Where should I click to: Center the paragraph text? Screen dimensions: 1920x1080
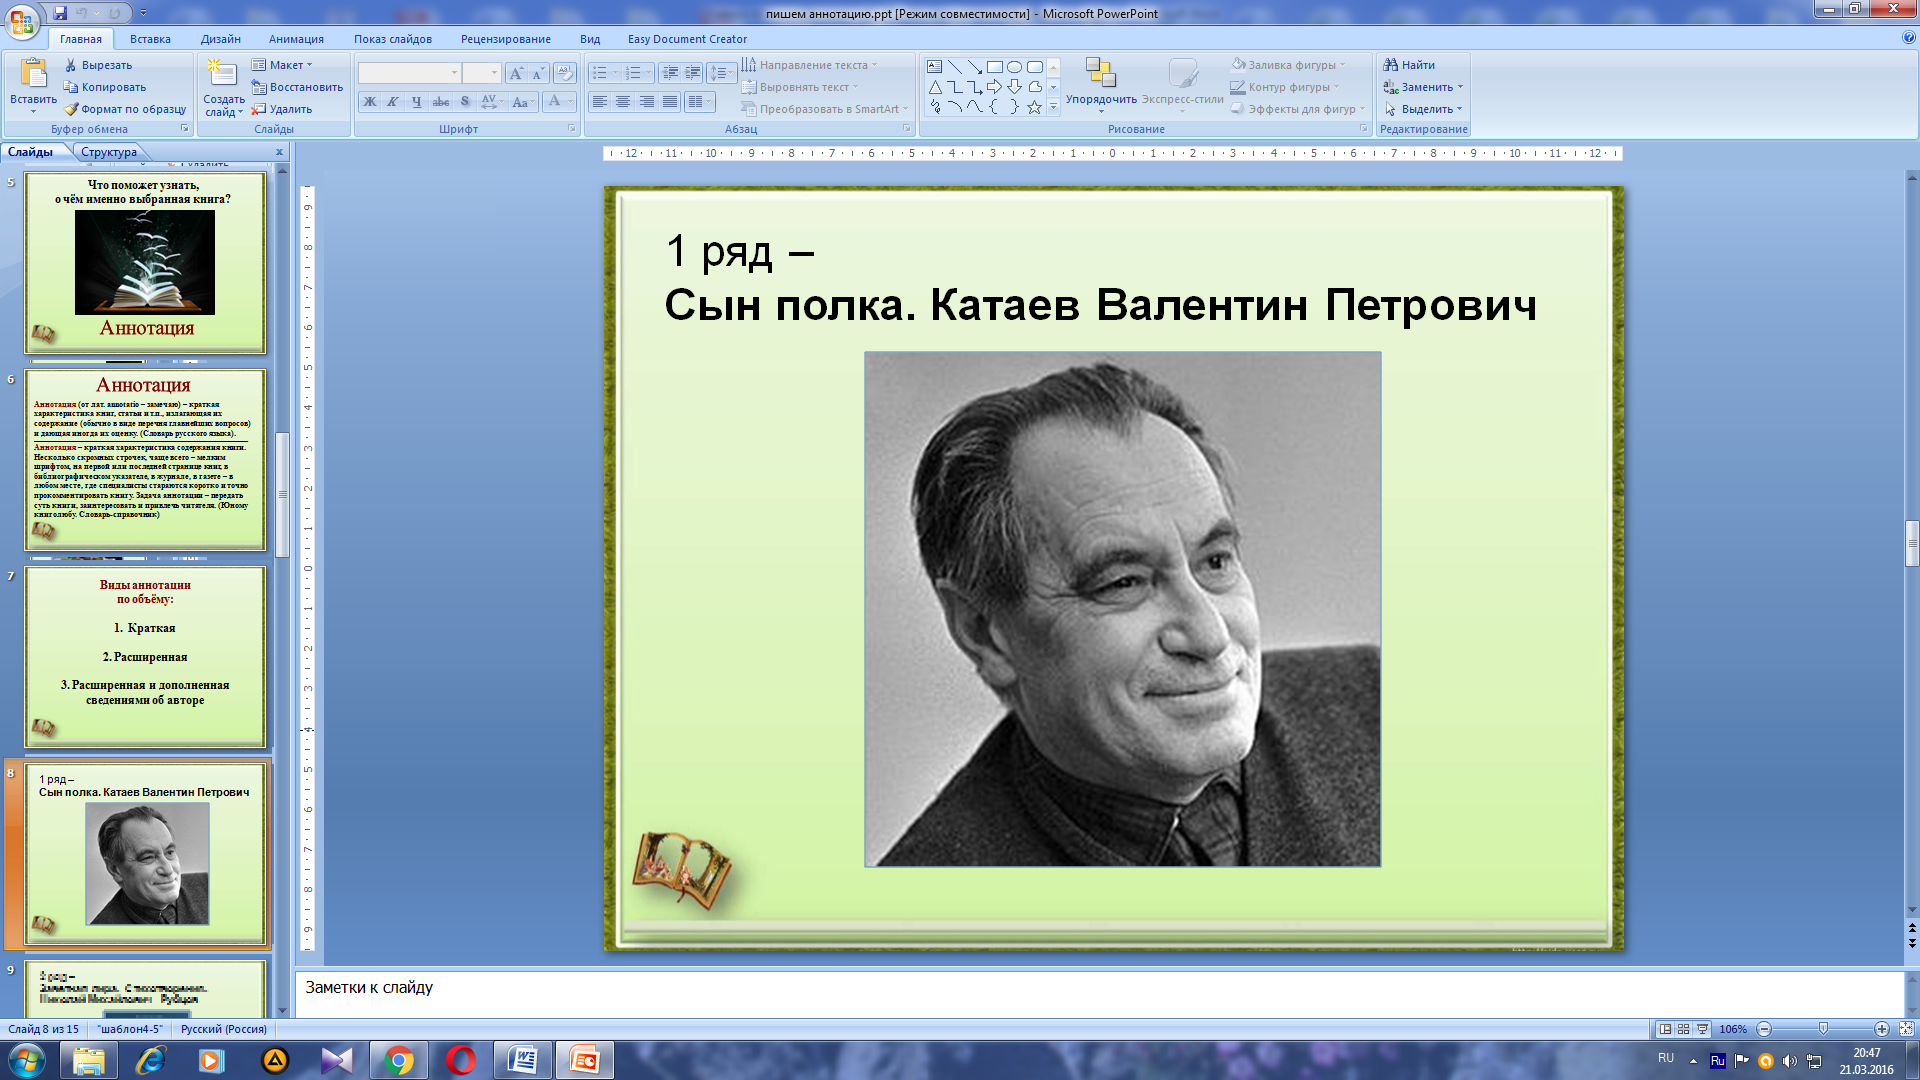(623, 102)
